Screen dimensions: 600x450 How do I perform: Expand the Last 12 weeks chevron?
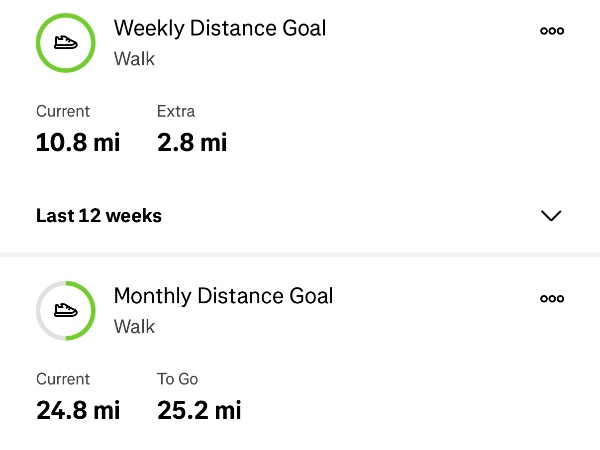tap(550, 216)
